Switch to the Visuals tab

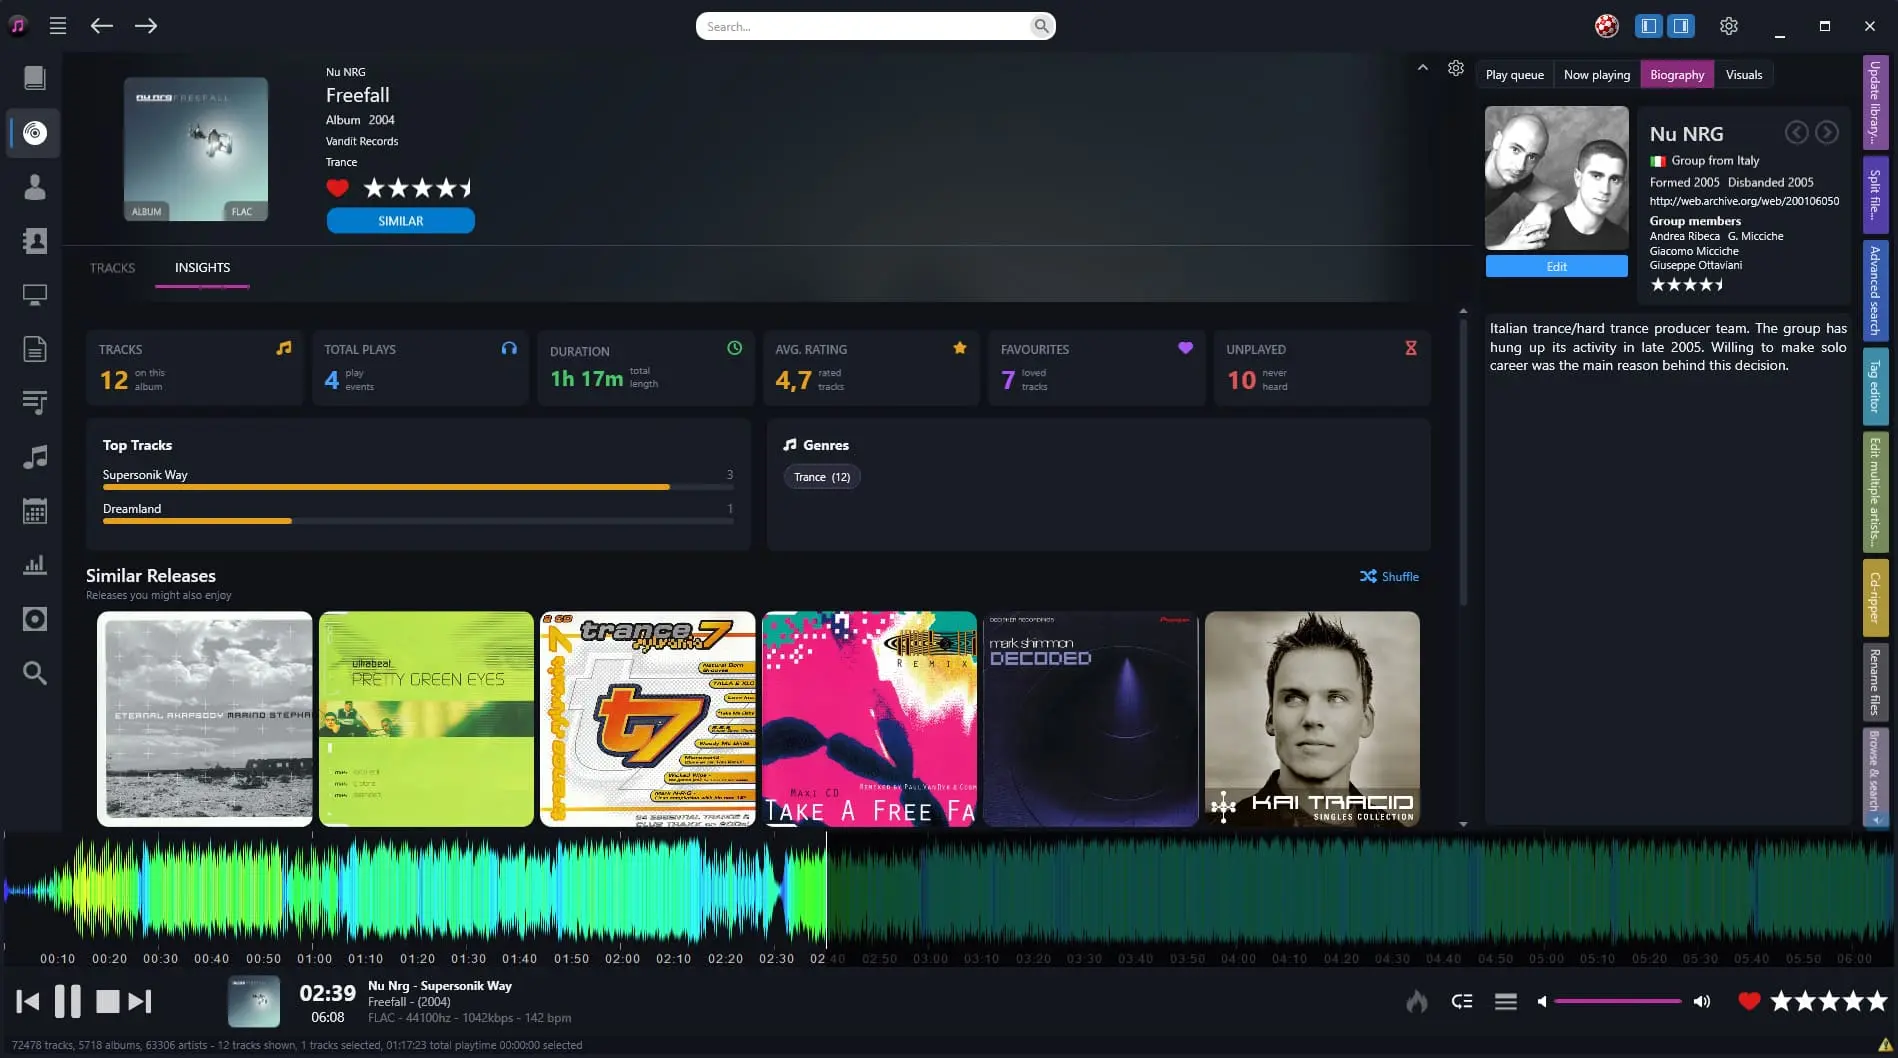pyautogui.click(x=1744, y=75)
